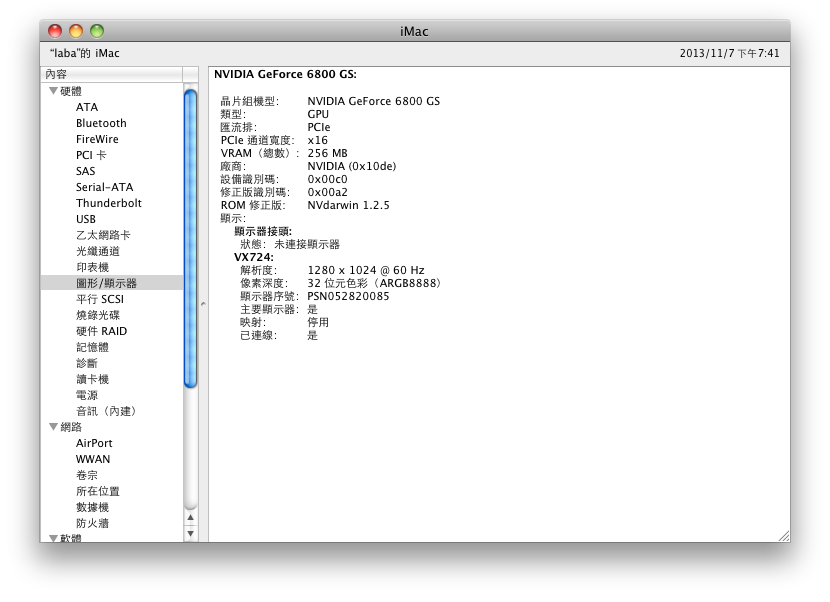Click the VX724 display heading
Screen dimensions: 830x602
254,257
